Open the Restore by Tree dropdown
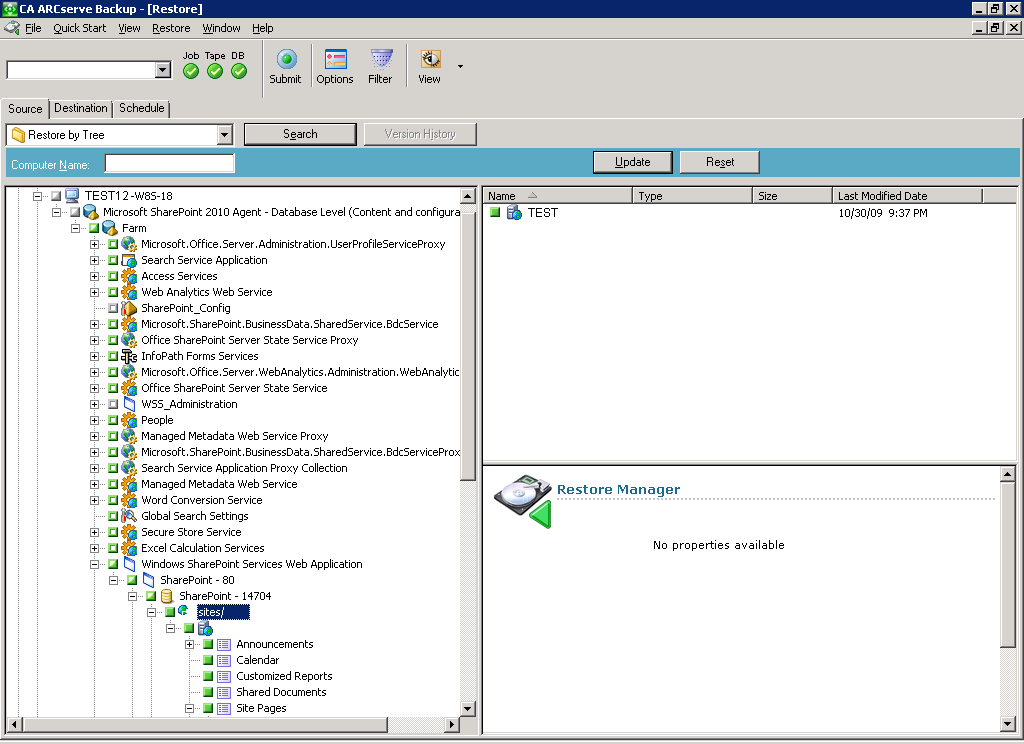 tap(224, 135)
